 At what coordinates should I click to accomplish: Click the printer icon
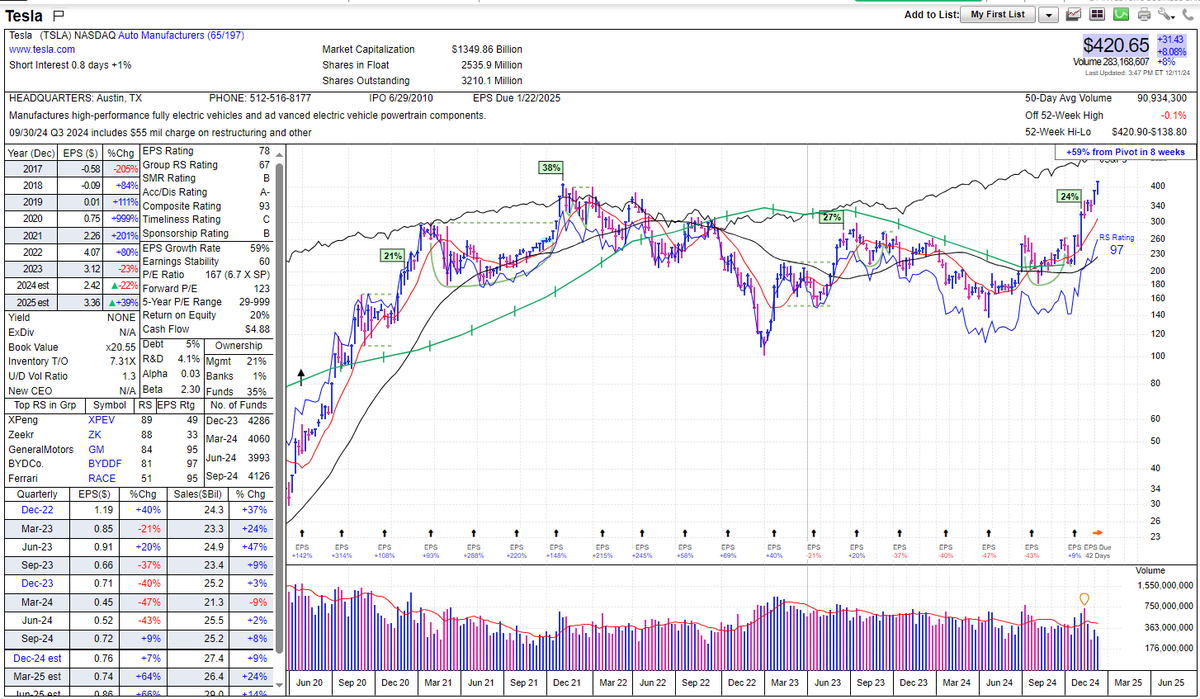[1144, 15]
